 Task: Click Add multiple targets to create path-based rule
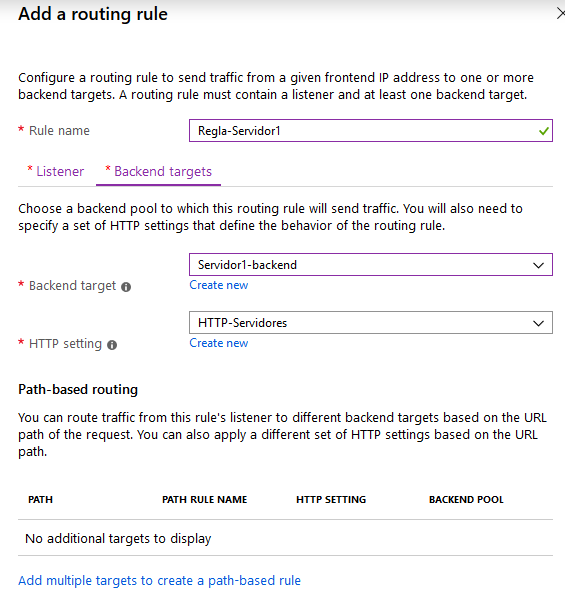pyautogui.click(x=160, y=581)
